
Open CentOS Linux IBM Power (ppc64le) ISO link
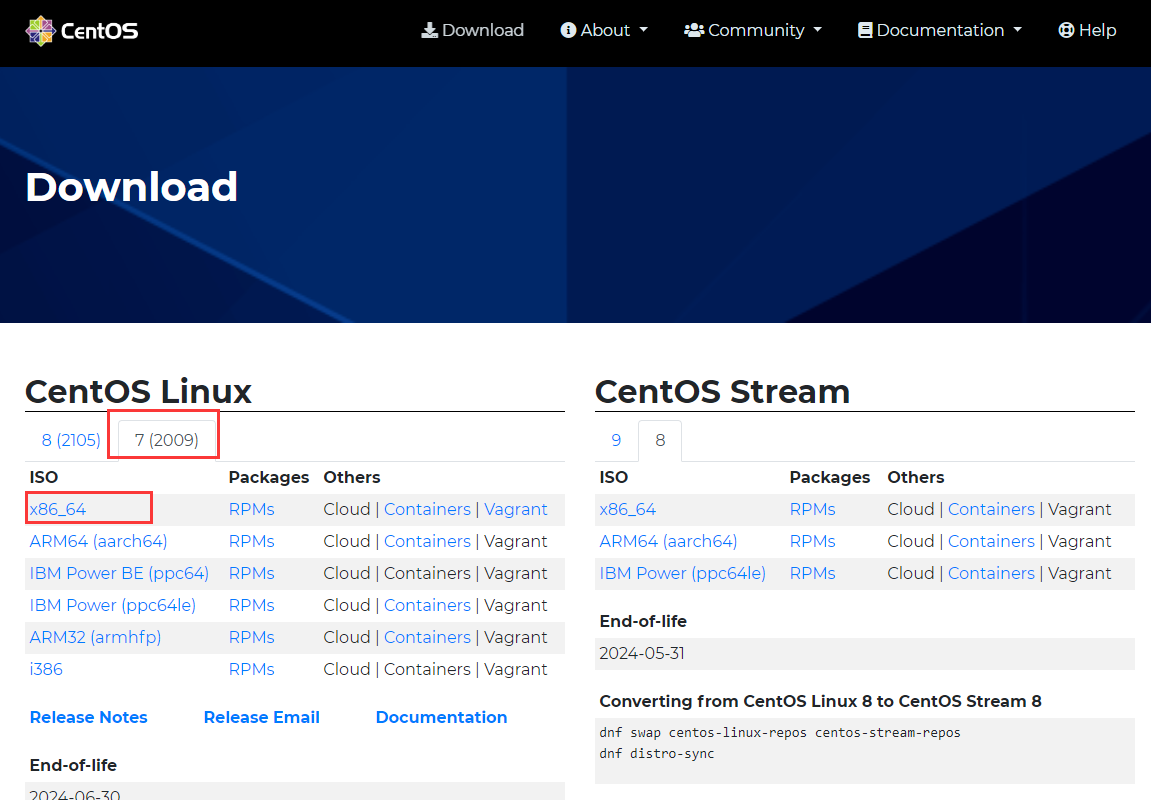112,606
